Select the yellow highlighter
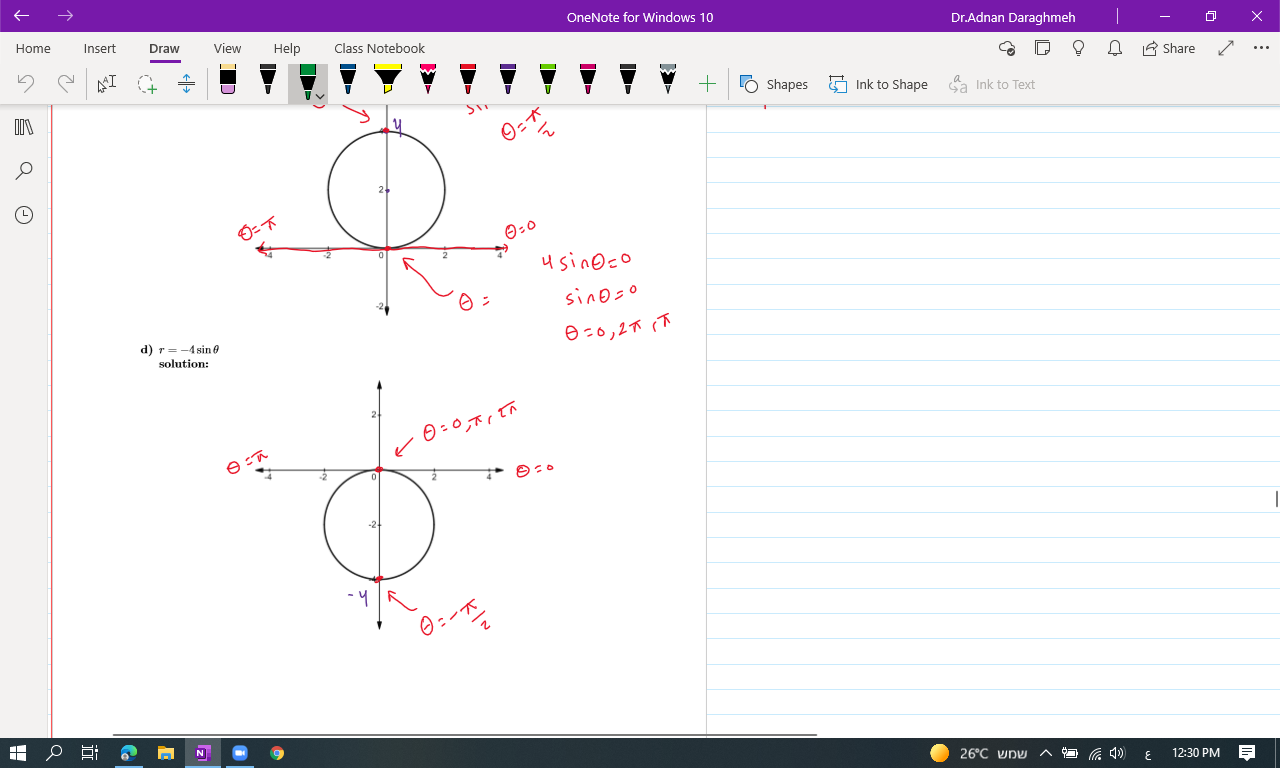Image resolution: width=1280 pixels, height=768 pixels. pyautogui.click(x=388, y=80)
